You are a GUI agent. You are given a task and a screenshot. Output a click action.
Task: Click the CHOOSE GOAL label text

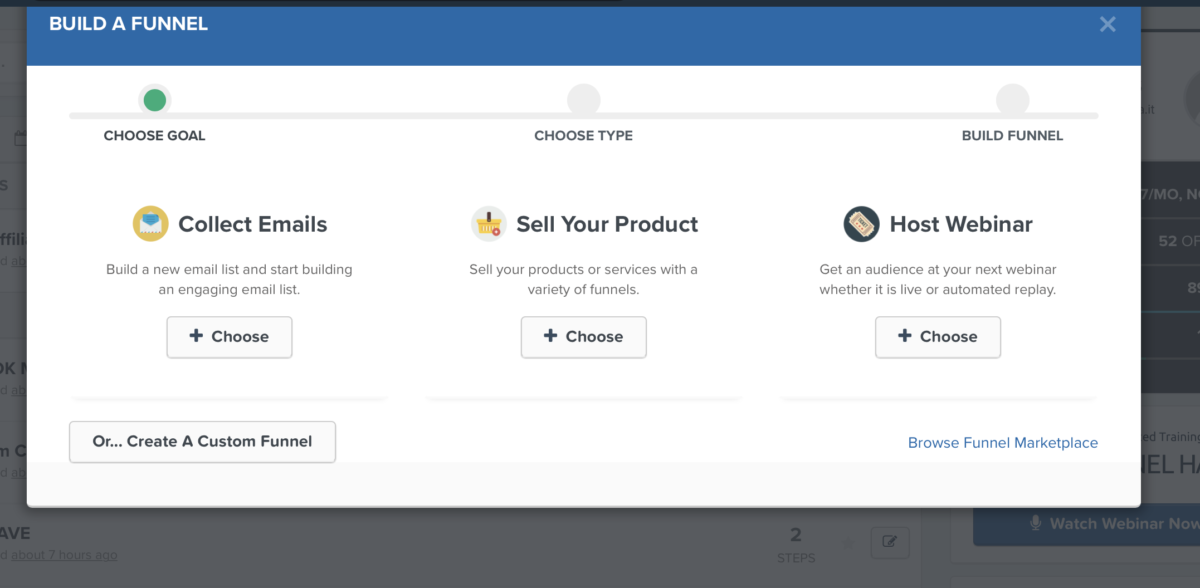[x=154, y=135]
